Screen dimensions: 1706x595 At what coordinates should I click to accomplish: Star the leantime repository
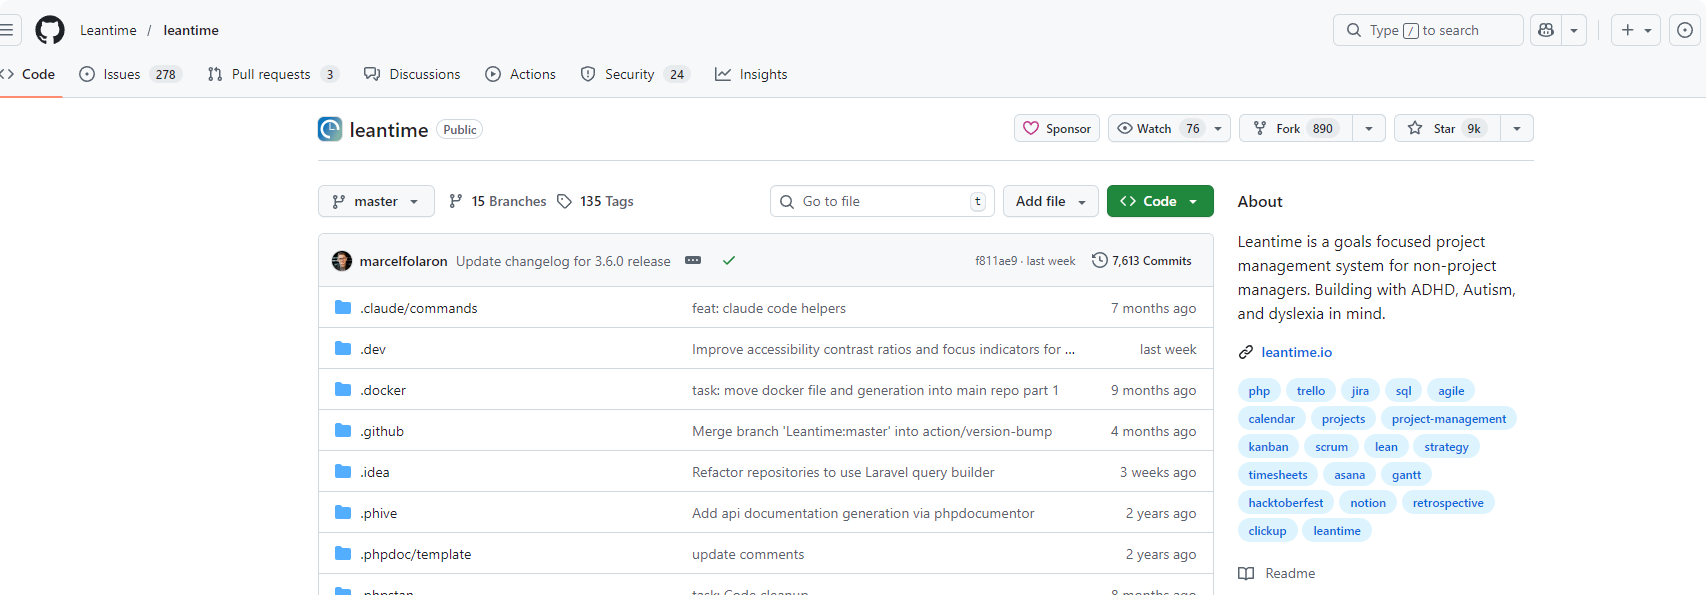pos(1447,128)
